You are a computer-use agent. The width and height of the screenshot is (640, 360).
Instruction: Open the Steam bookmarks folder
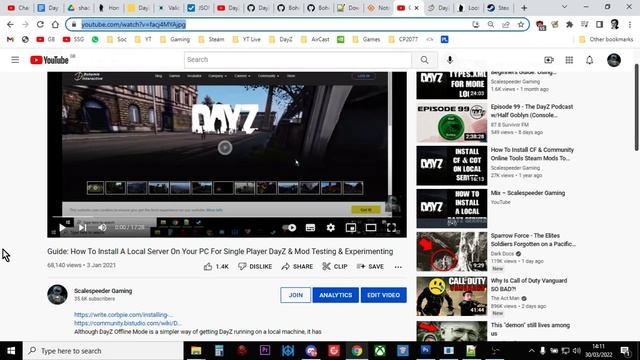click(211, 40)
